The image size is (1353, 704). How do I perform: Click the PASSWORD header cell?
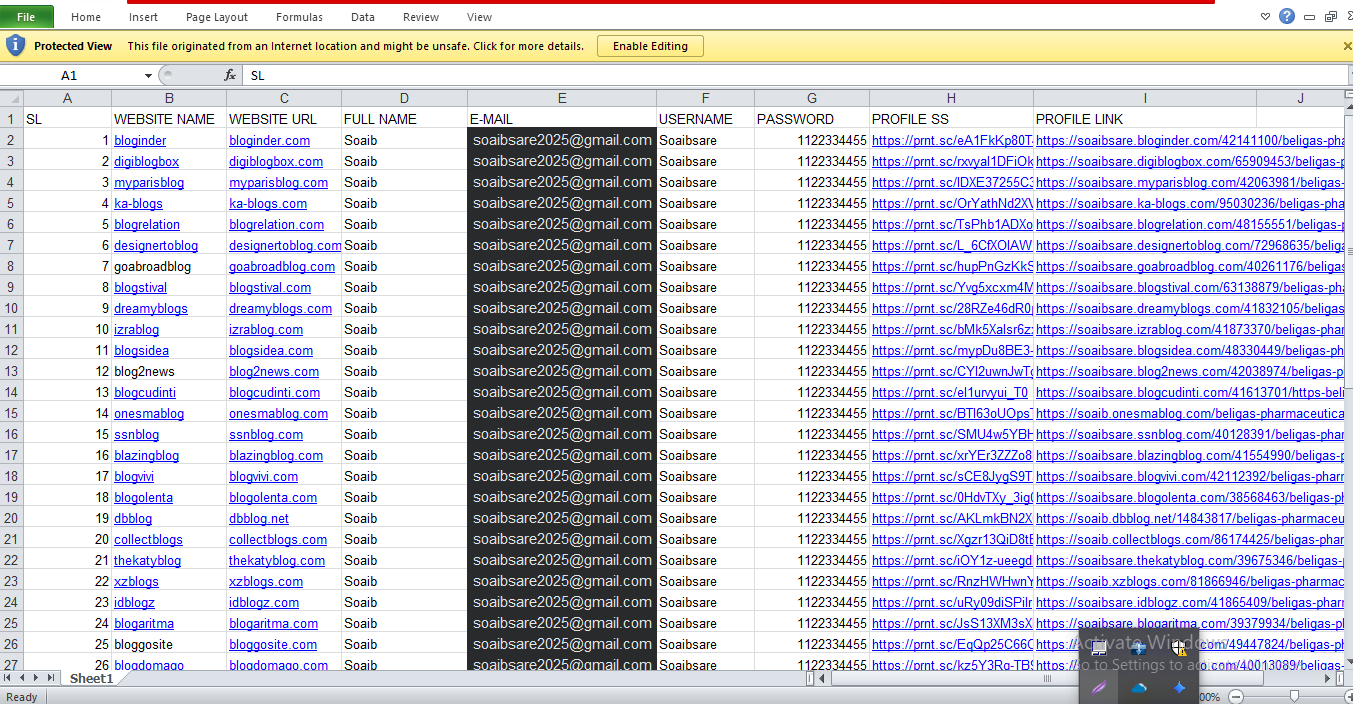tap(812, 119)
